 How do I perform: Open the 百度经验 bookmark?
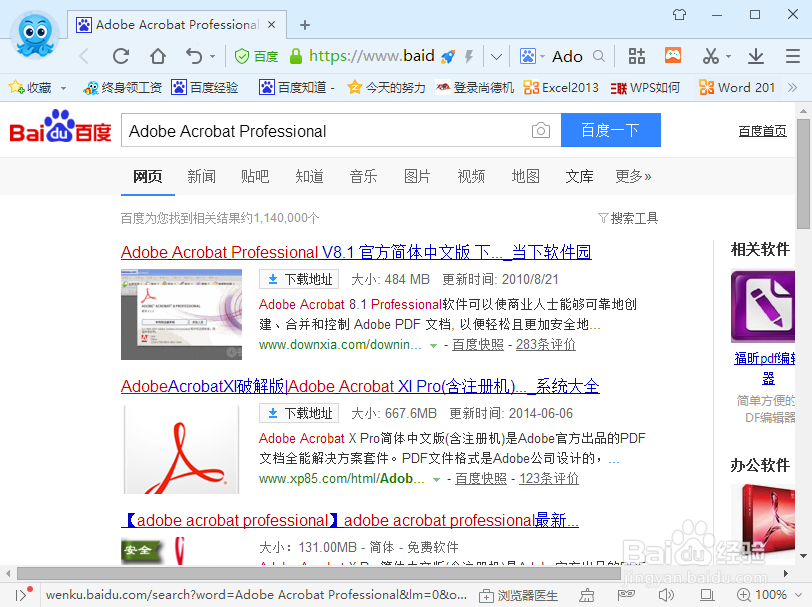205,88
